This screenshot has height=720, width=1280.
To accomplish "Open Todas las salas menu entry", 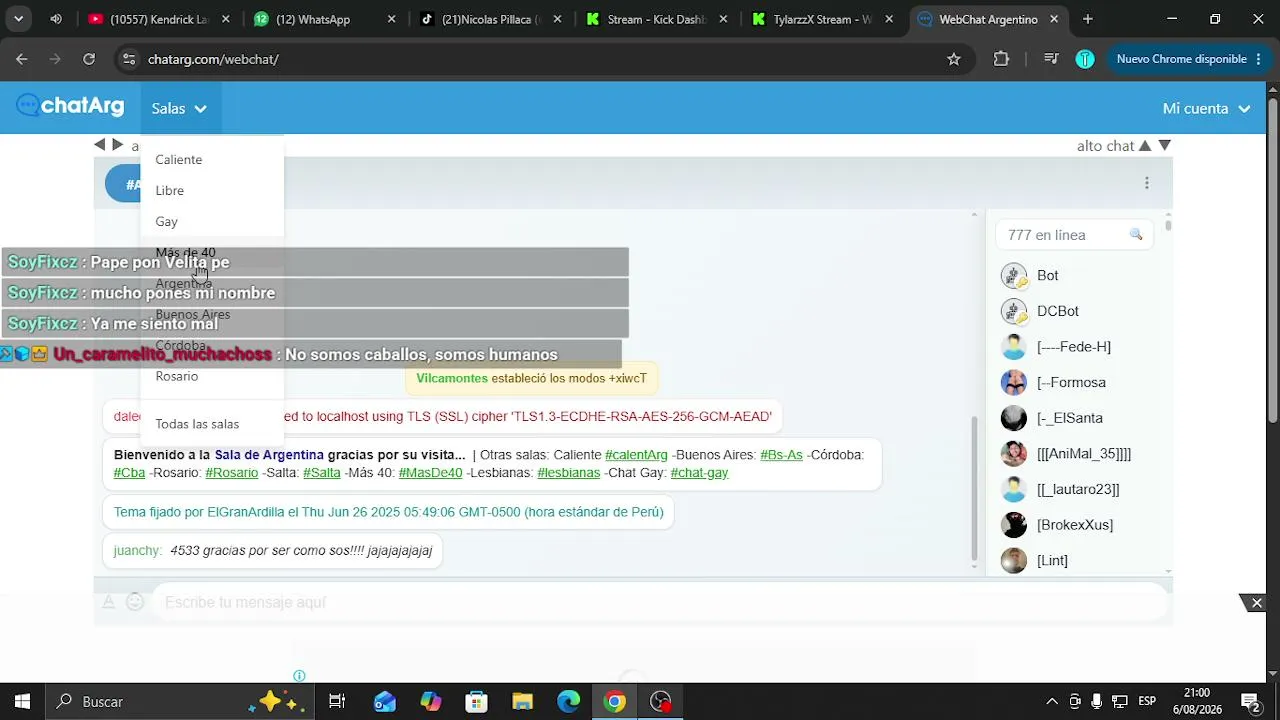I will 197,424.
